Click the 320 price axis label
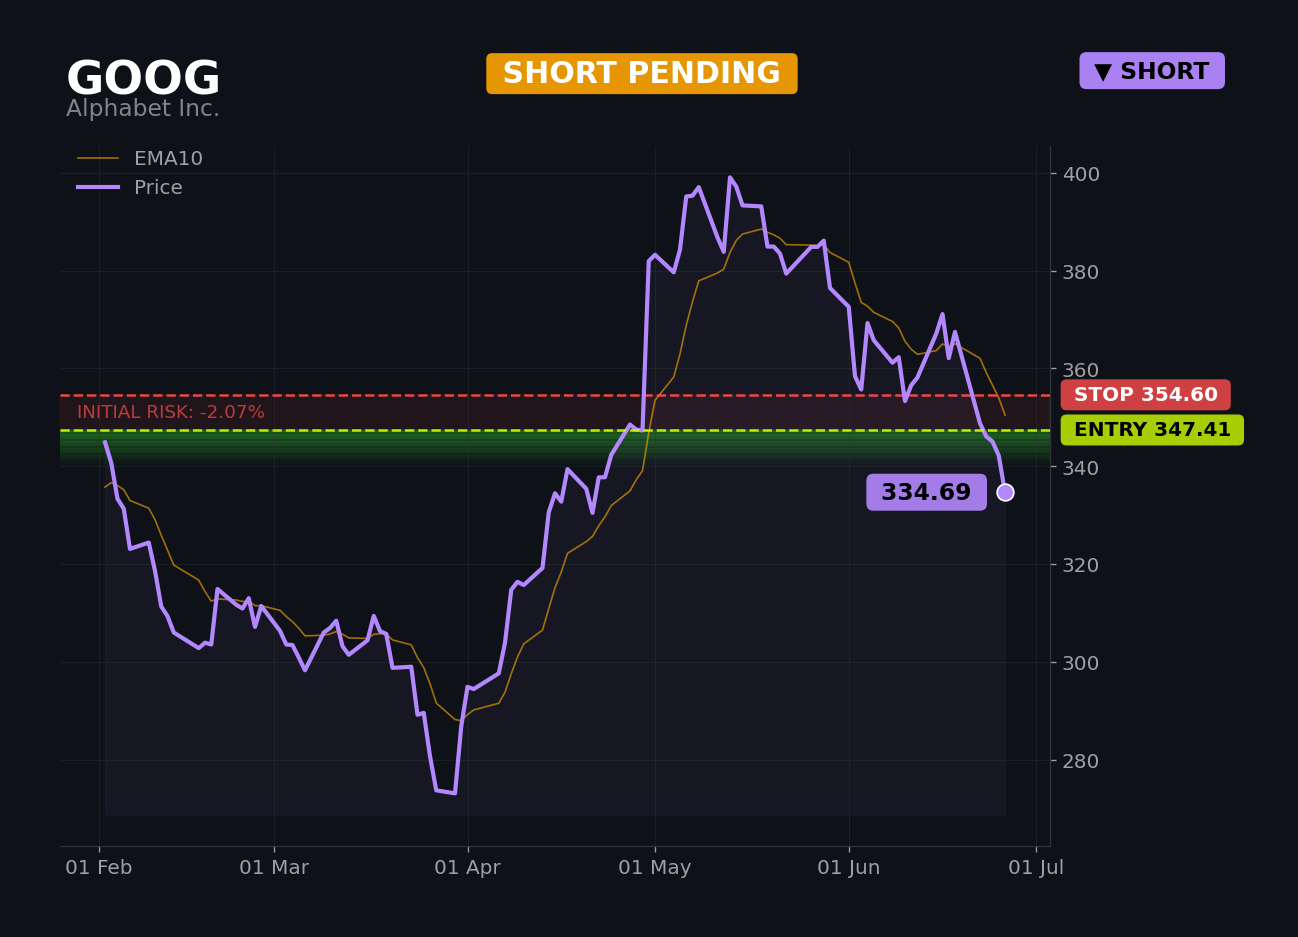The image size is (1298, 937). pyautogui.click(x=1080, y=565)
